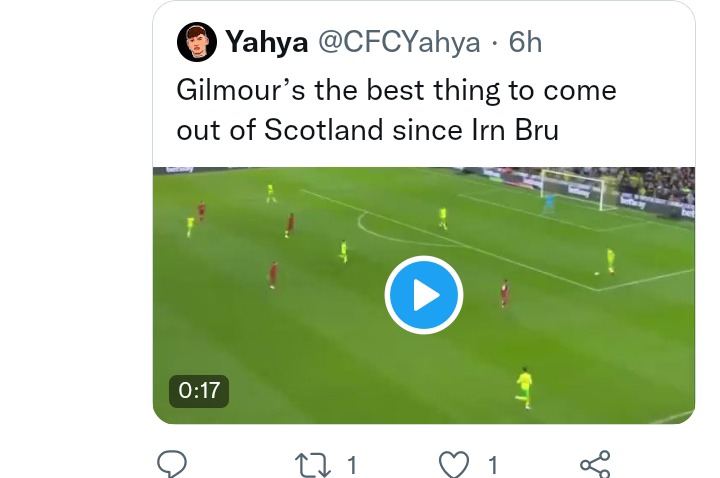
Task: Click the player with the ball near the box
Action: pyautogui.click(x=610, y=262)
